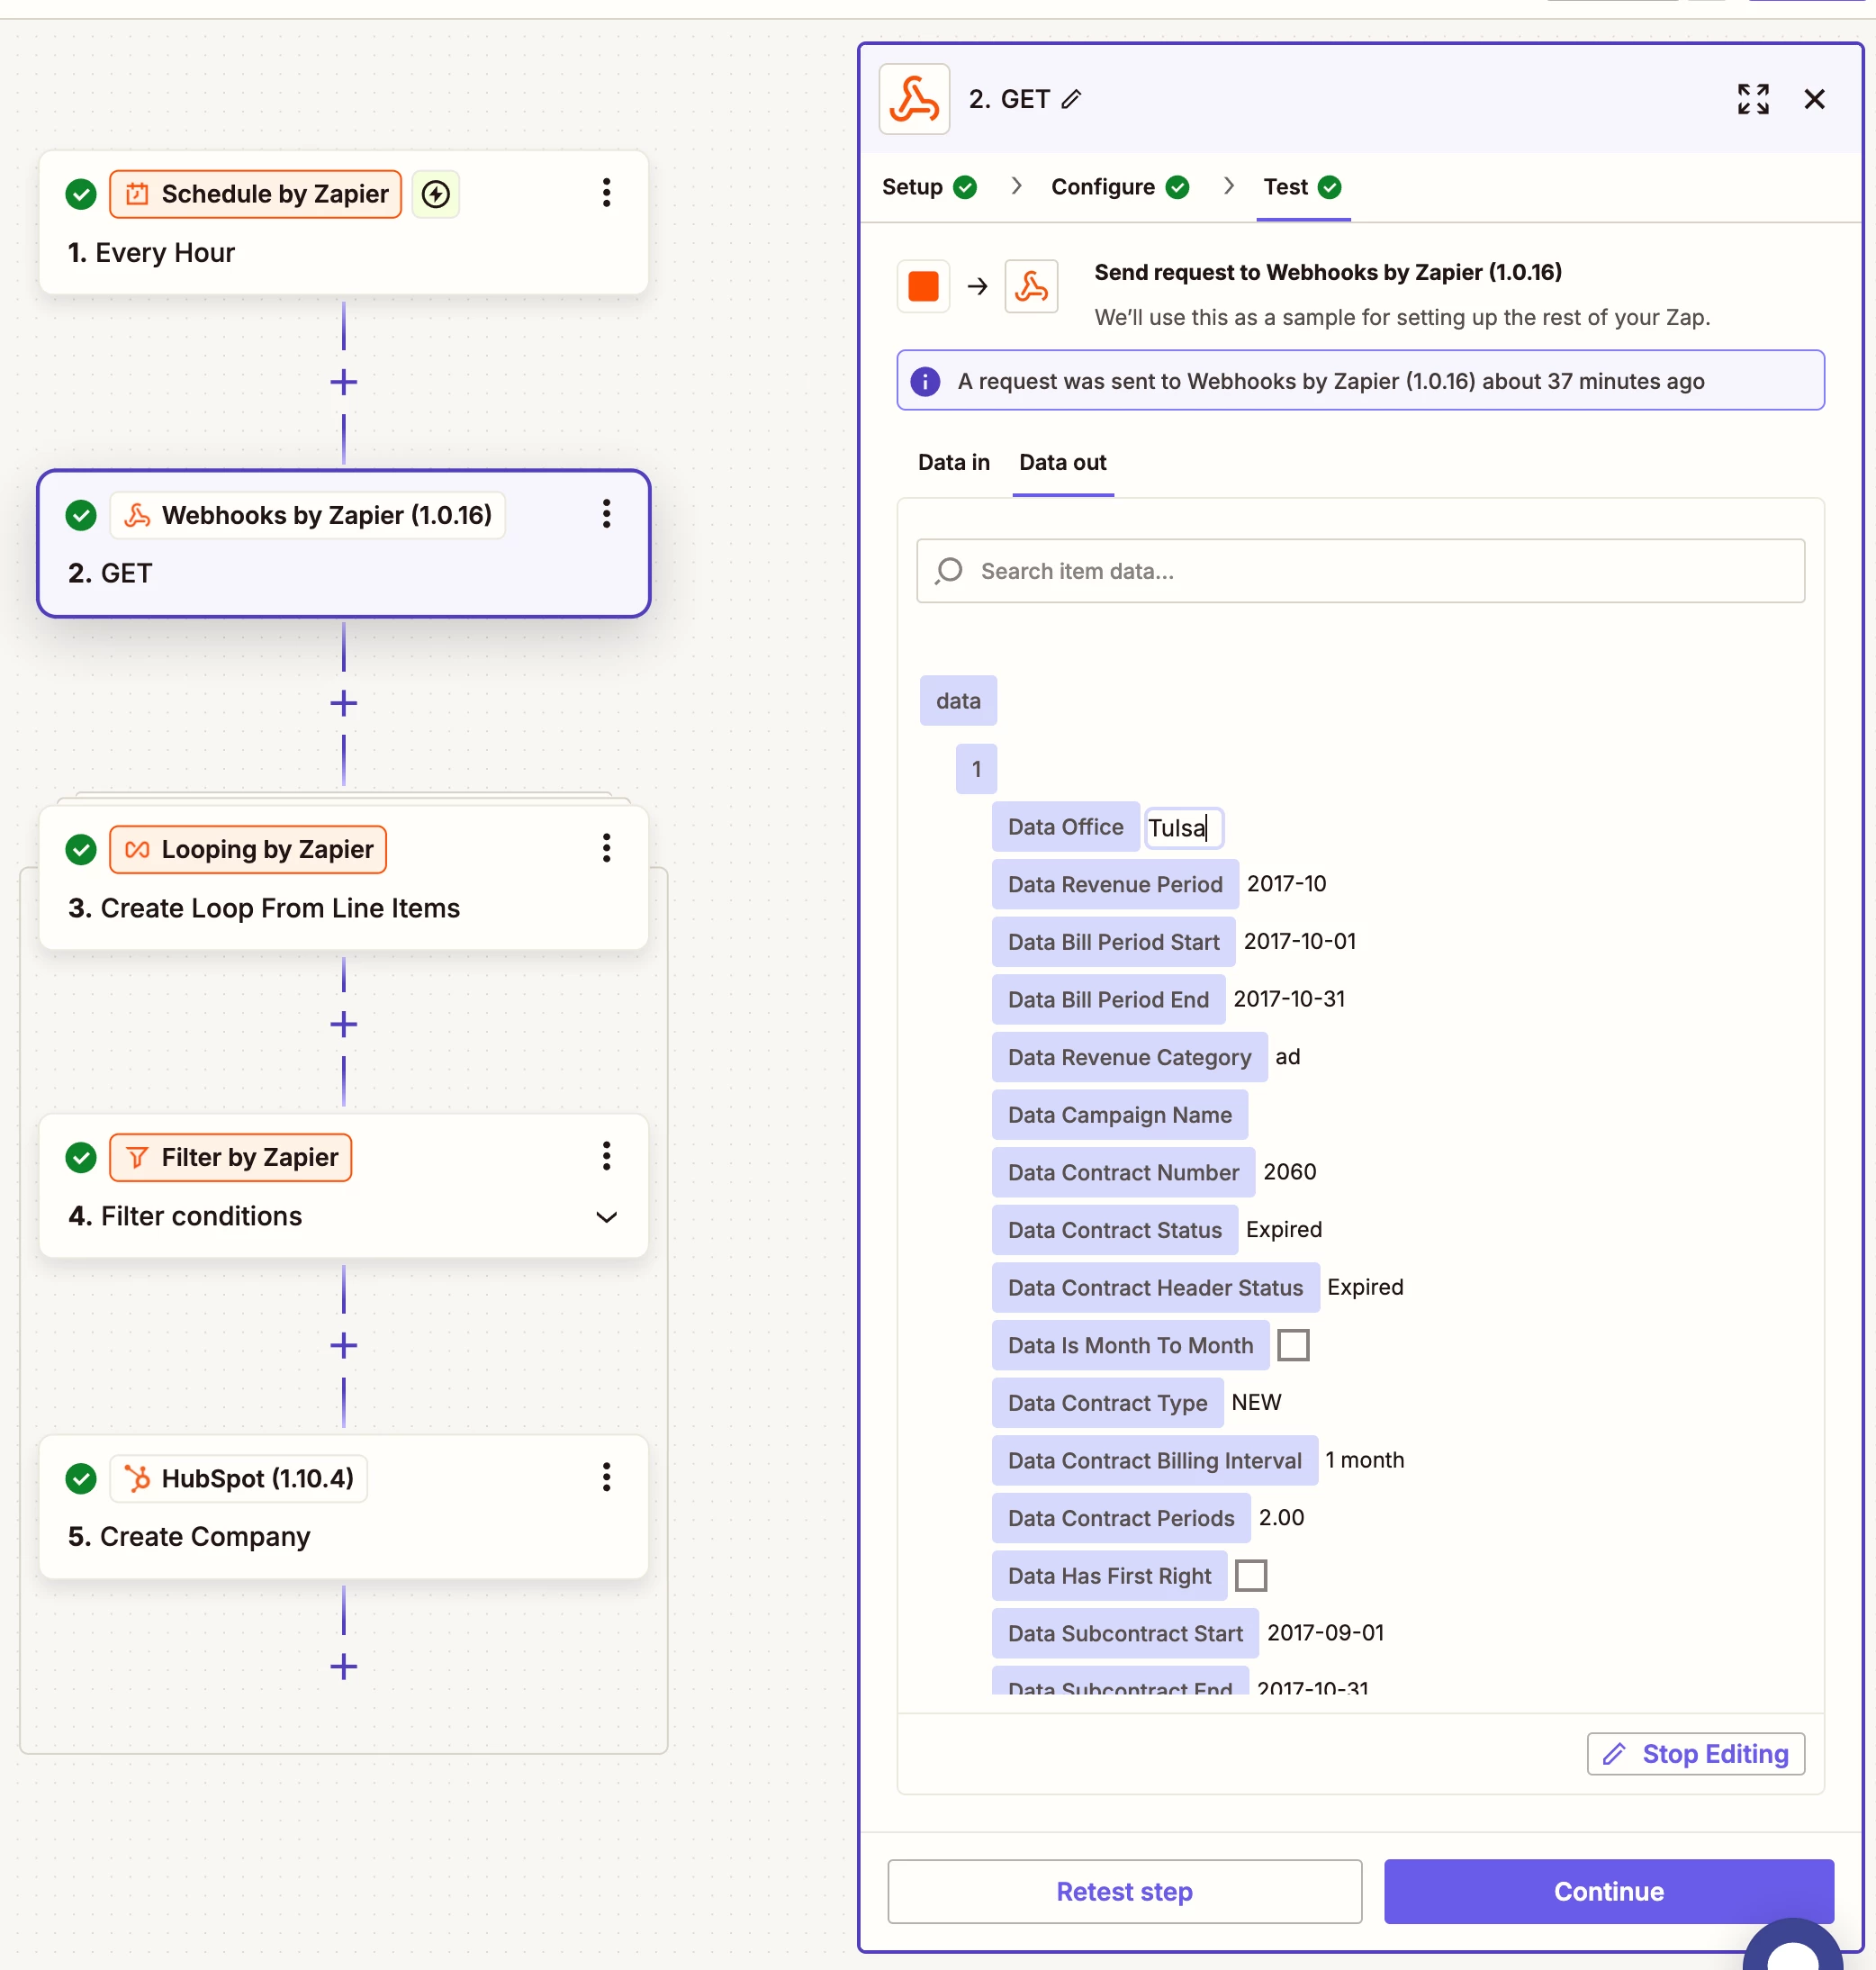This screenshot has height=1970, width=1876.
Task: Click green check on Looping by Zapier step
Action: click(x=81, y=849)
